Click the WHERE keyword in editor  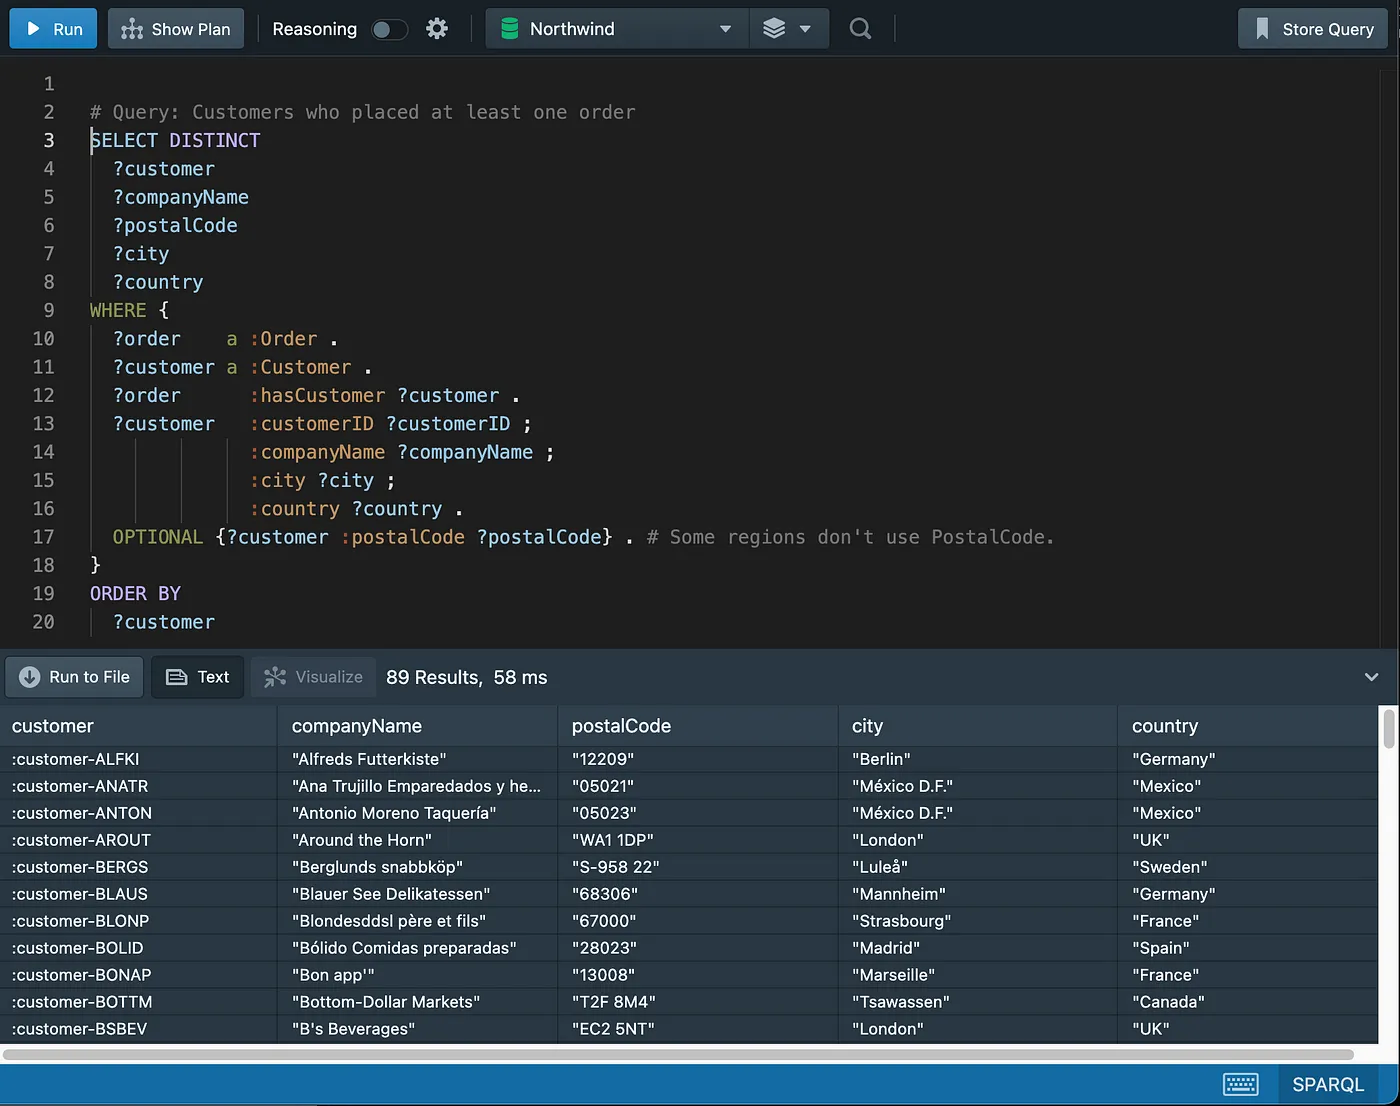click(118, 310)
